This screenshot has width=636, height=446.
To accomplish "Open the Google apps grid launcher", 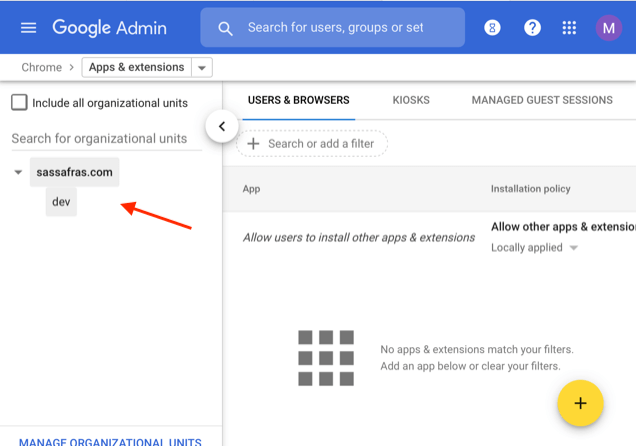I will (570, 28).
